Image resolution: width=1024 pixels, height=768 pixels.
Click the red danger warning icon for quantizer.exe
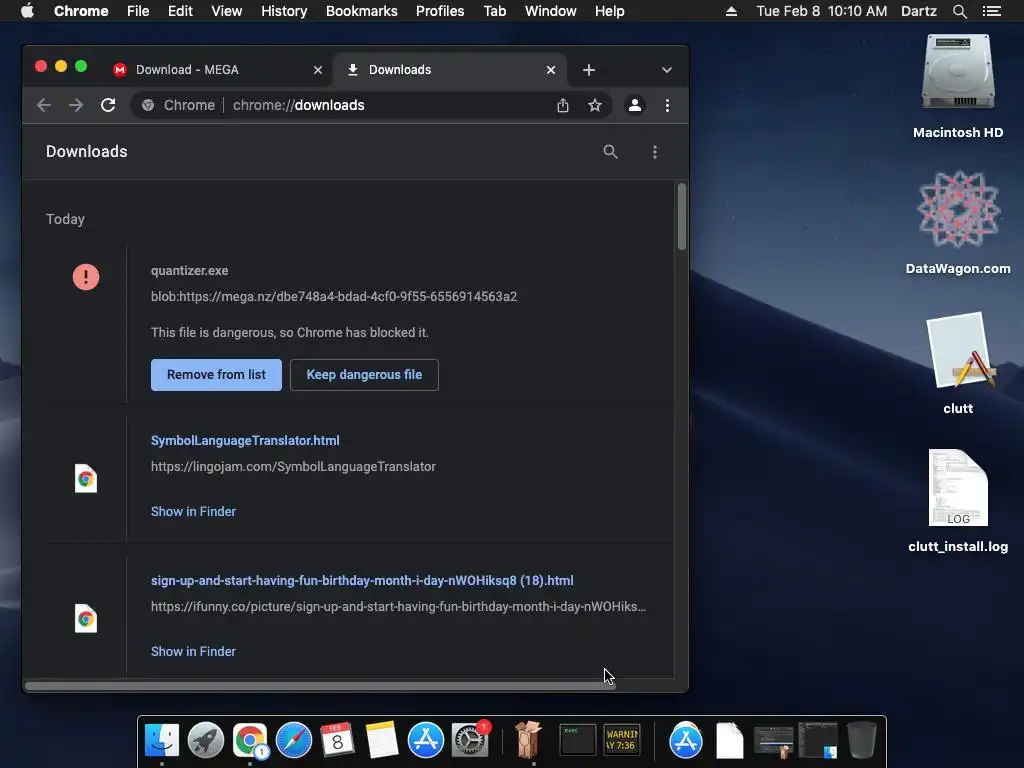pyautogui.click(x=86, y=277)
